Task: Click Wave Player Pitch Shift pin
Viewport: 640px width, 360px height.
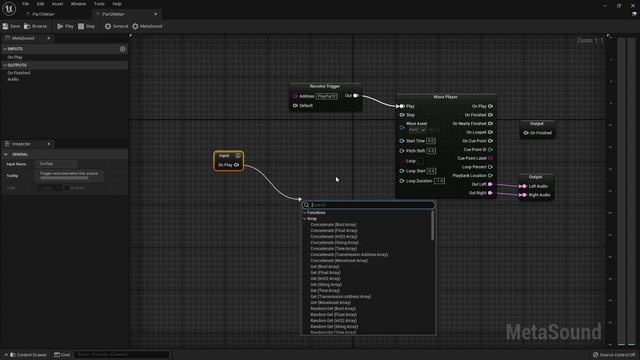Action: click(x=402, y=151)
